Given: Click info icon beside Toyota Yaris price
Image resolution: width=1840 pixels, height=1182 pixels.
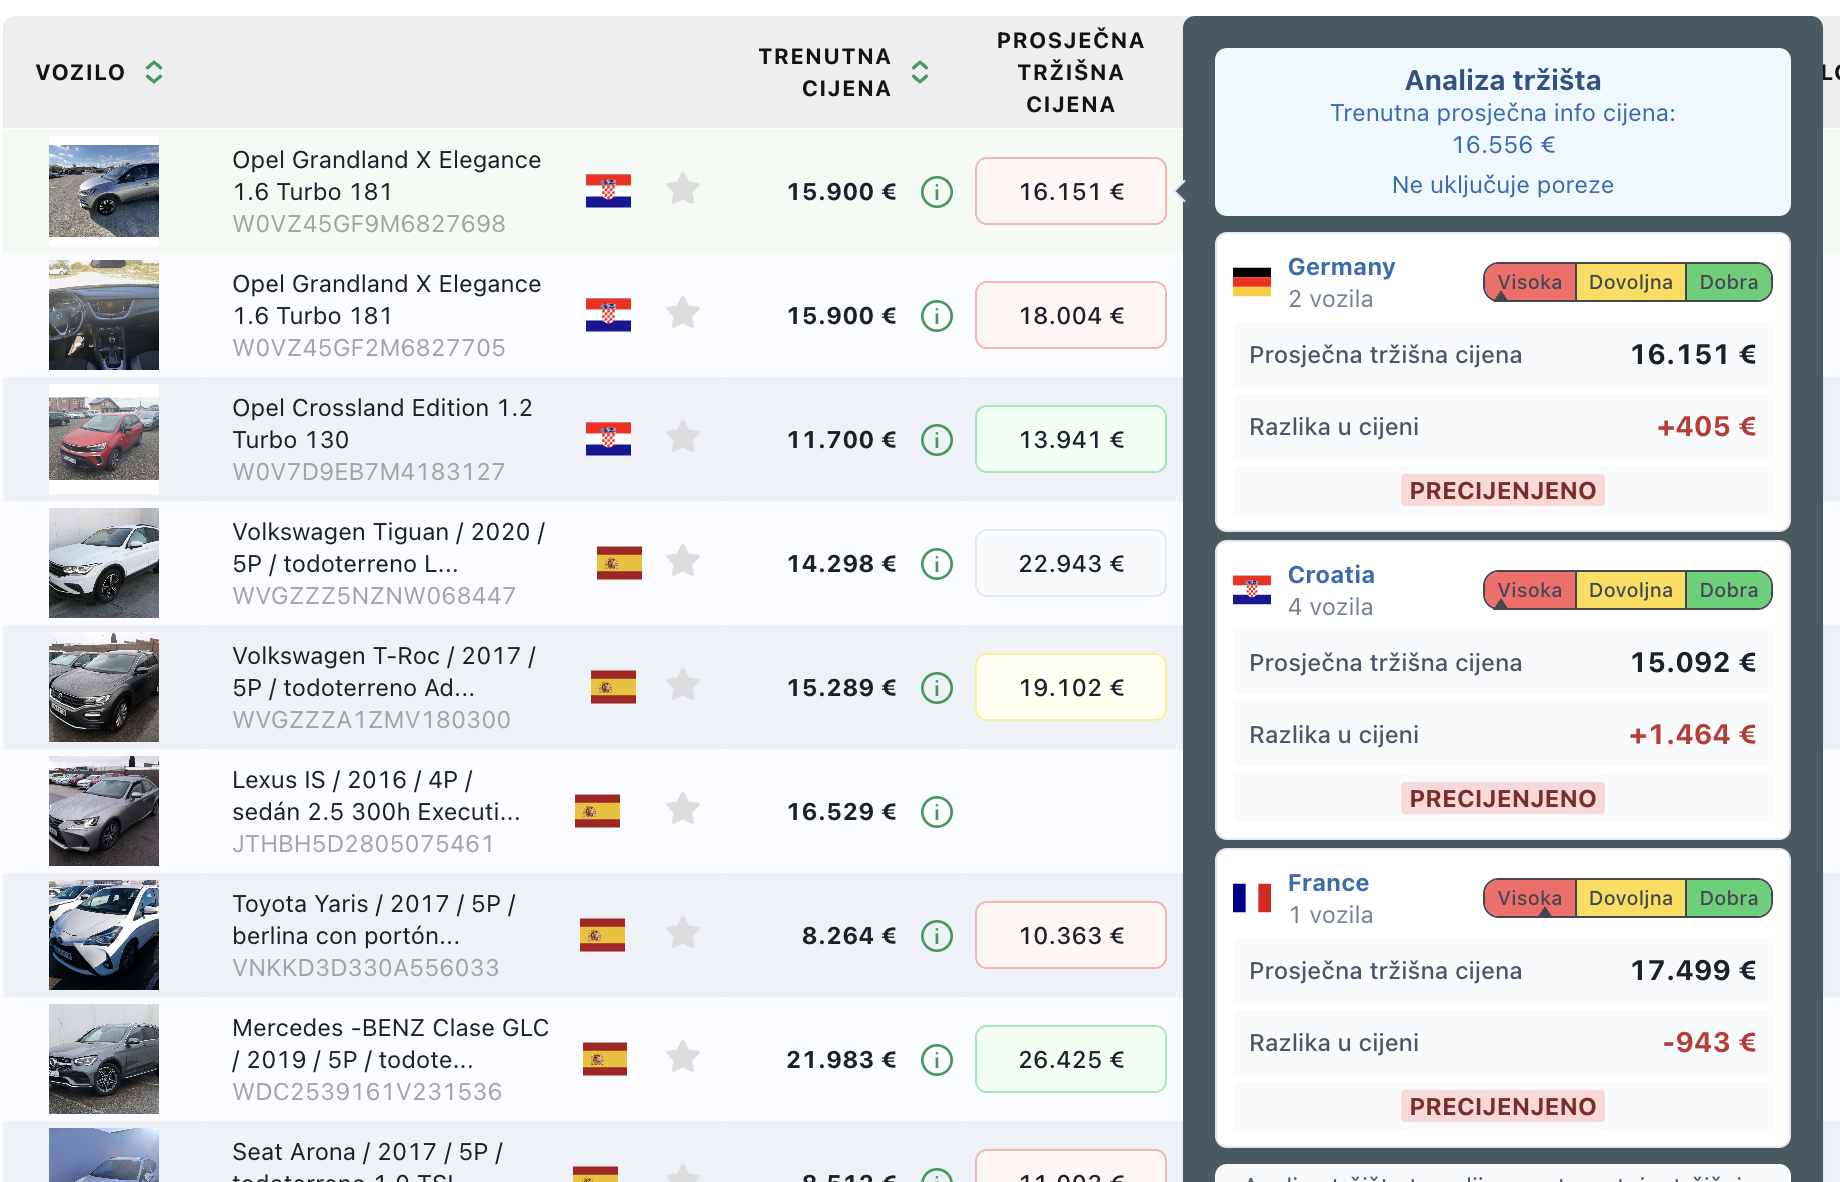Looking at the screenshot, I should (x=936, y=936).
